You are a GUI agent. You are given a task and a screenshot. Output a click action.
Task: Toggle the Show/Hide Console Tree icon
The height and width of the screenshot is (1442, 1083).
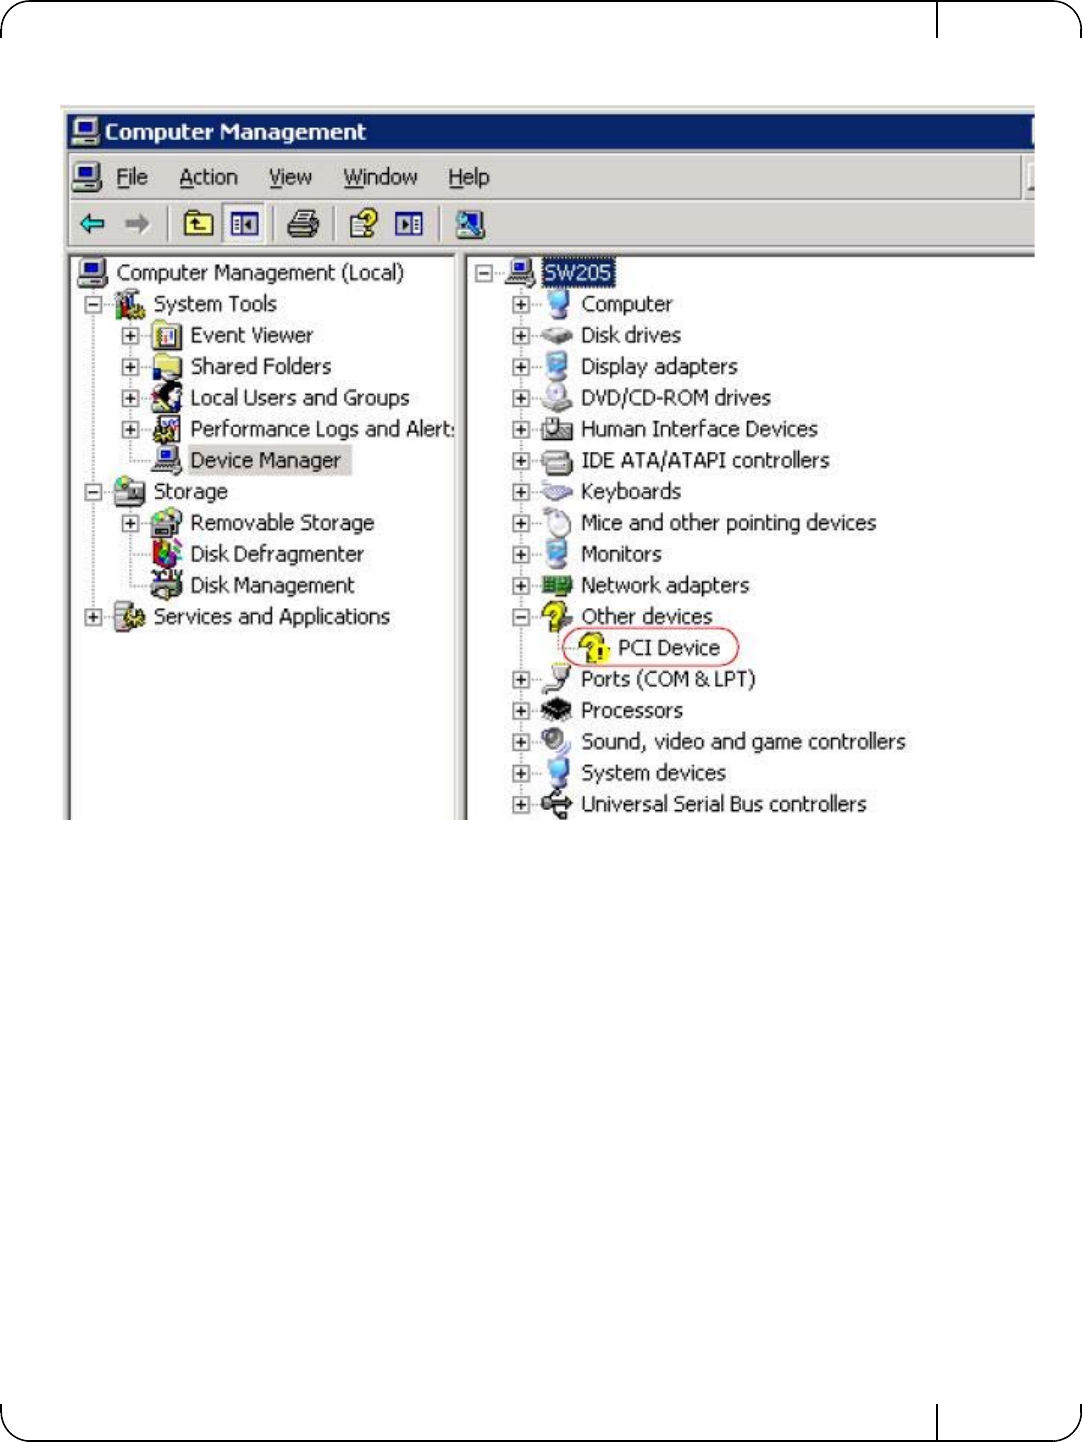(243, 223)
